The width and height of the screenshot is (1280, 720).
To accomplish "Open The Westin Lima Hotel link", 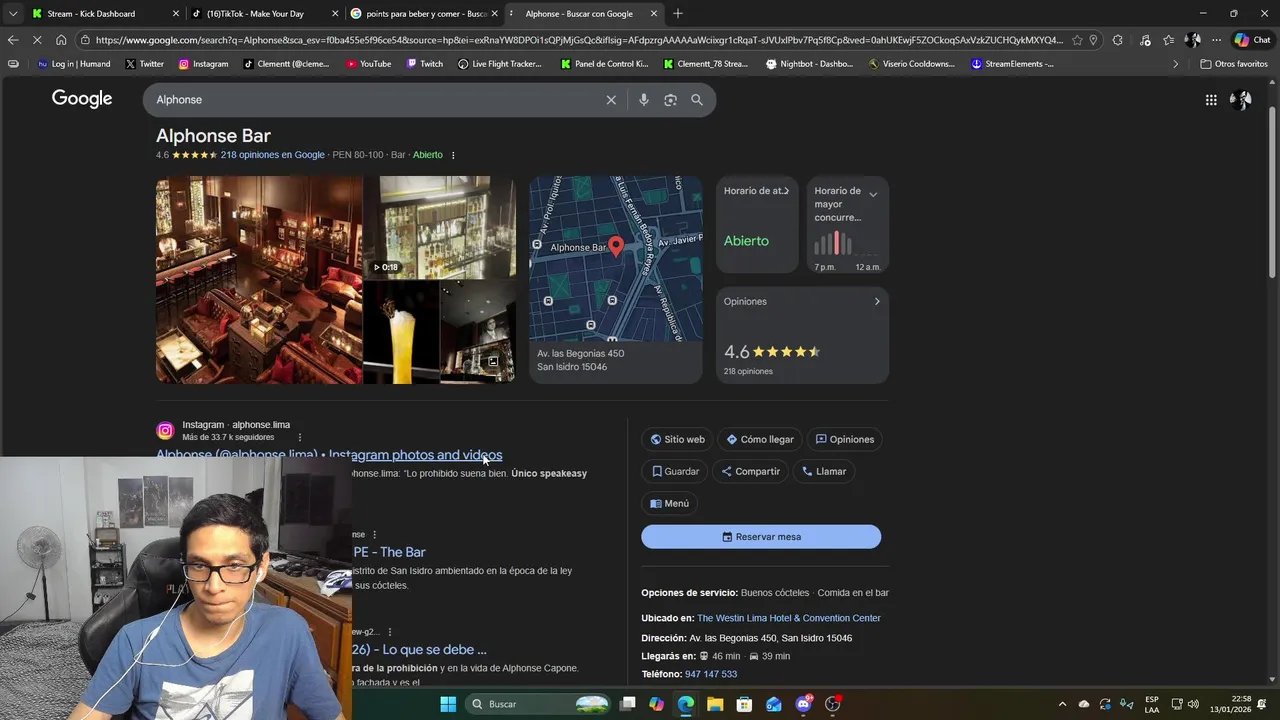I will [x=789, y=618].
